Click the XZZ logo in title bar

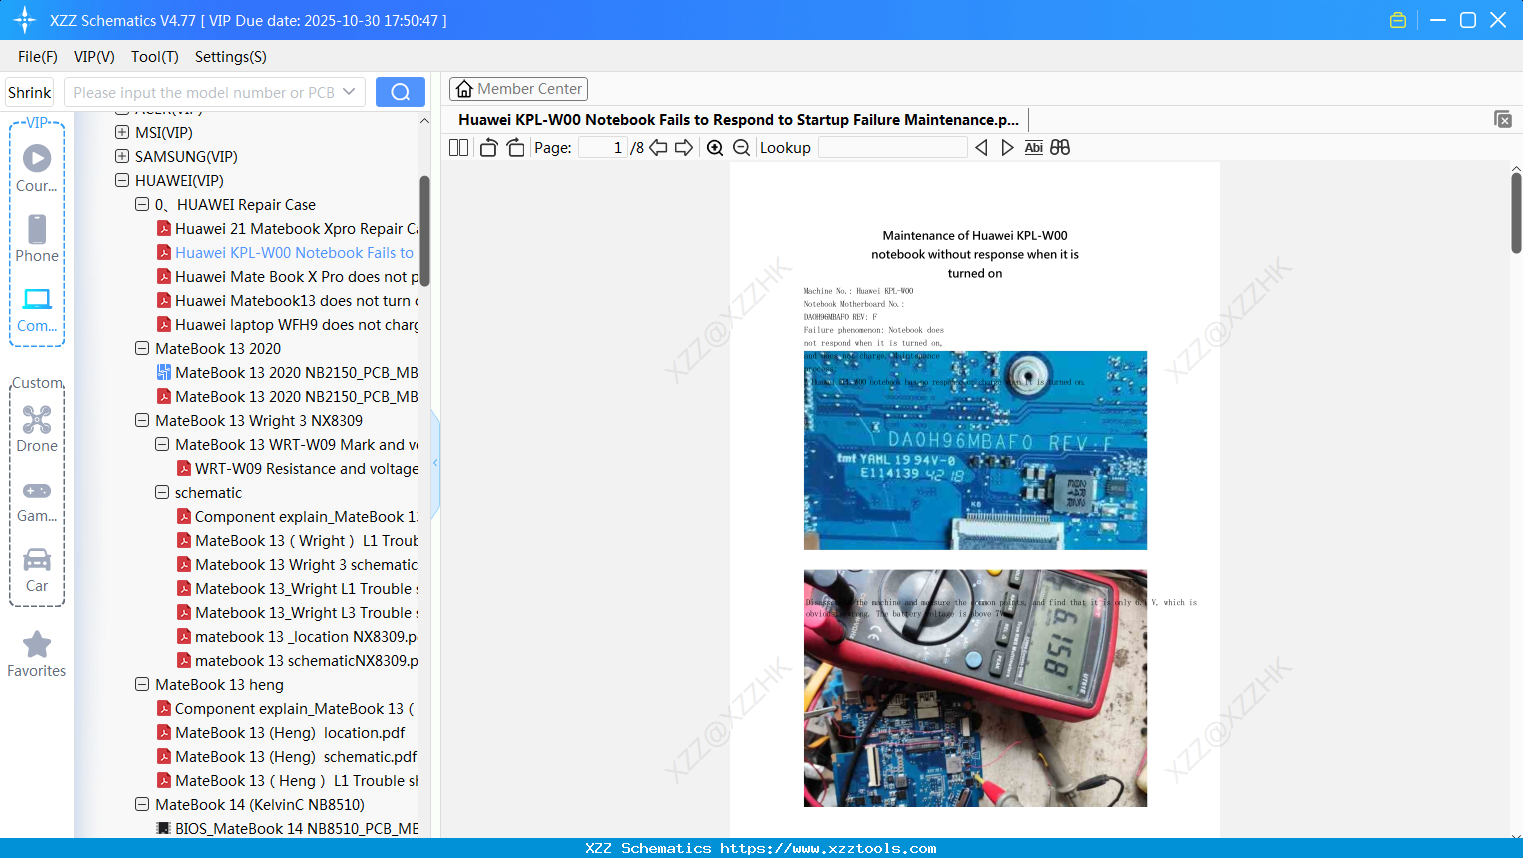coord(24,20)
